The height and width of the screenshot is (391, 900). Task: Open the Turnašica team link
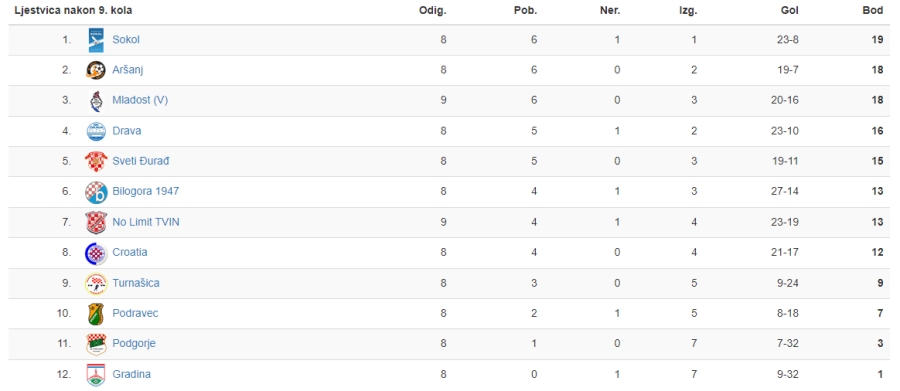tap(136, 282)
